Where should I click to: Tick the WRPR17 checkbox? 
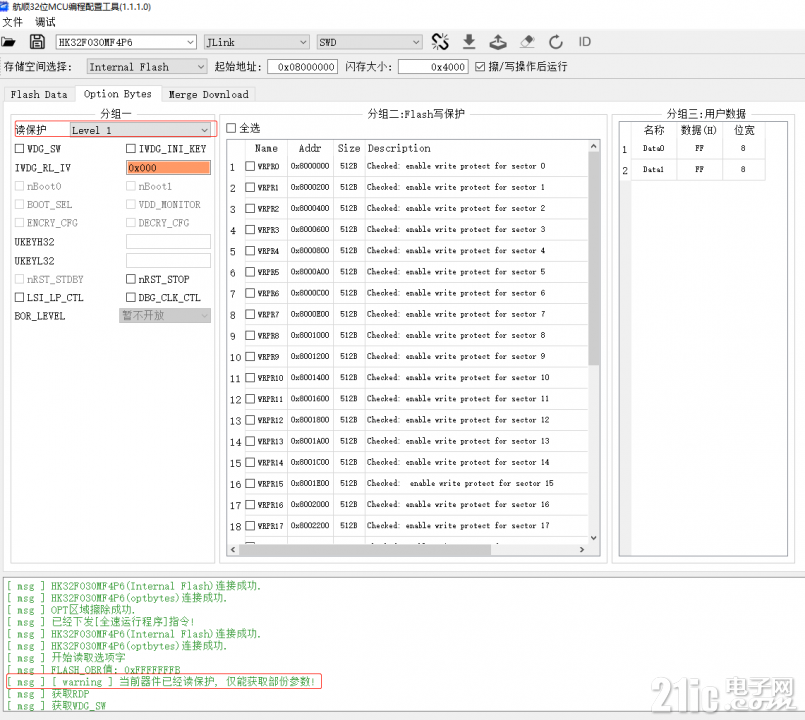[250, 525]
